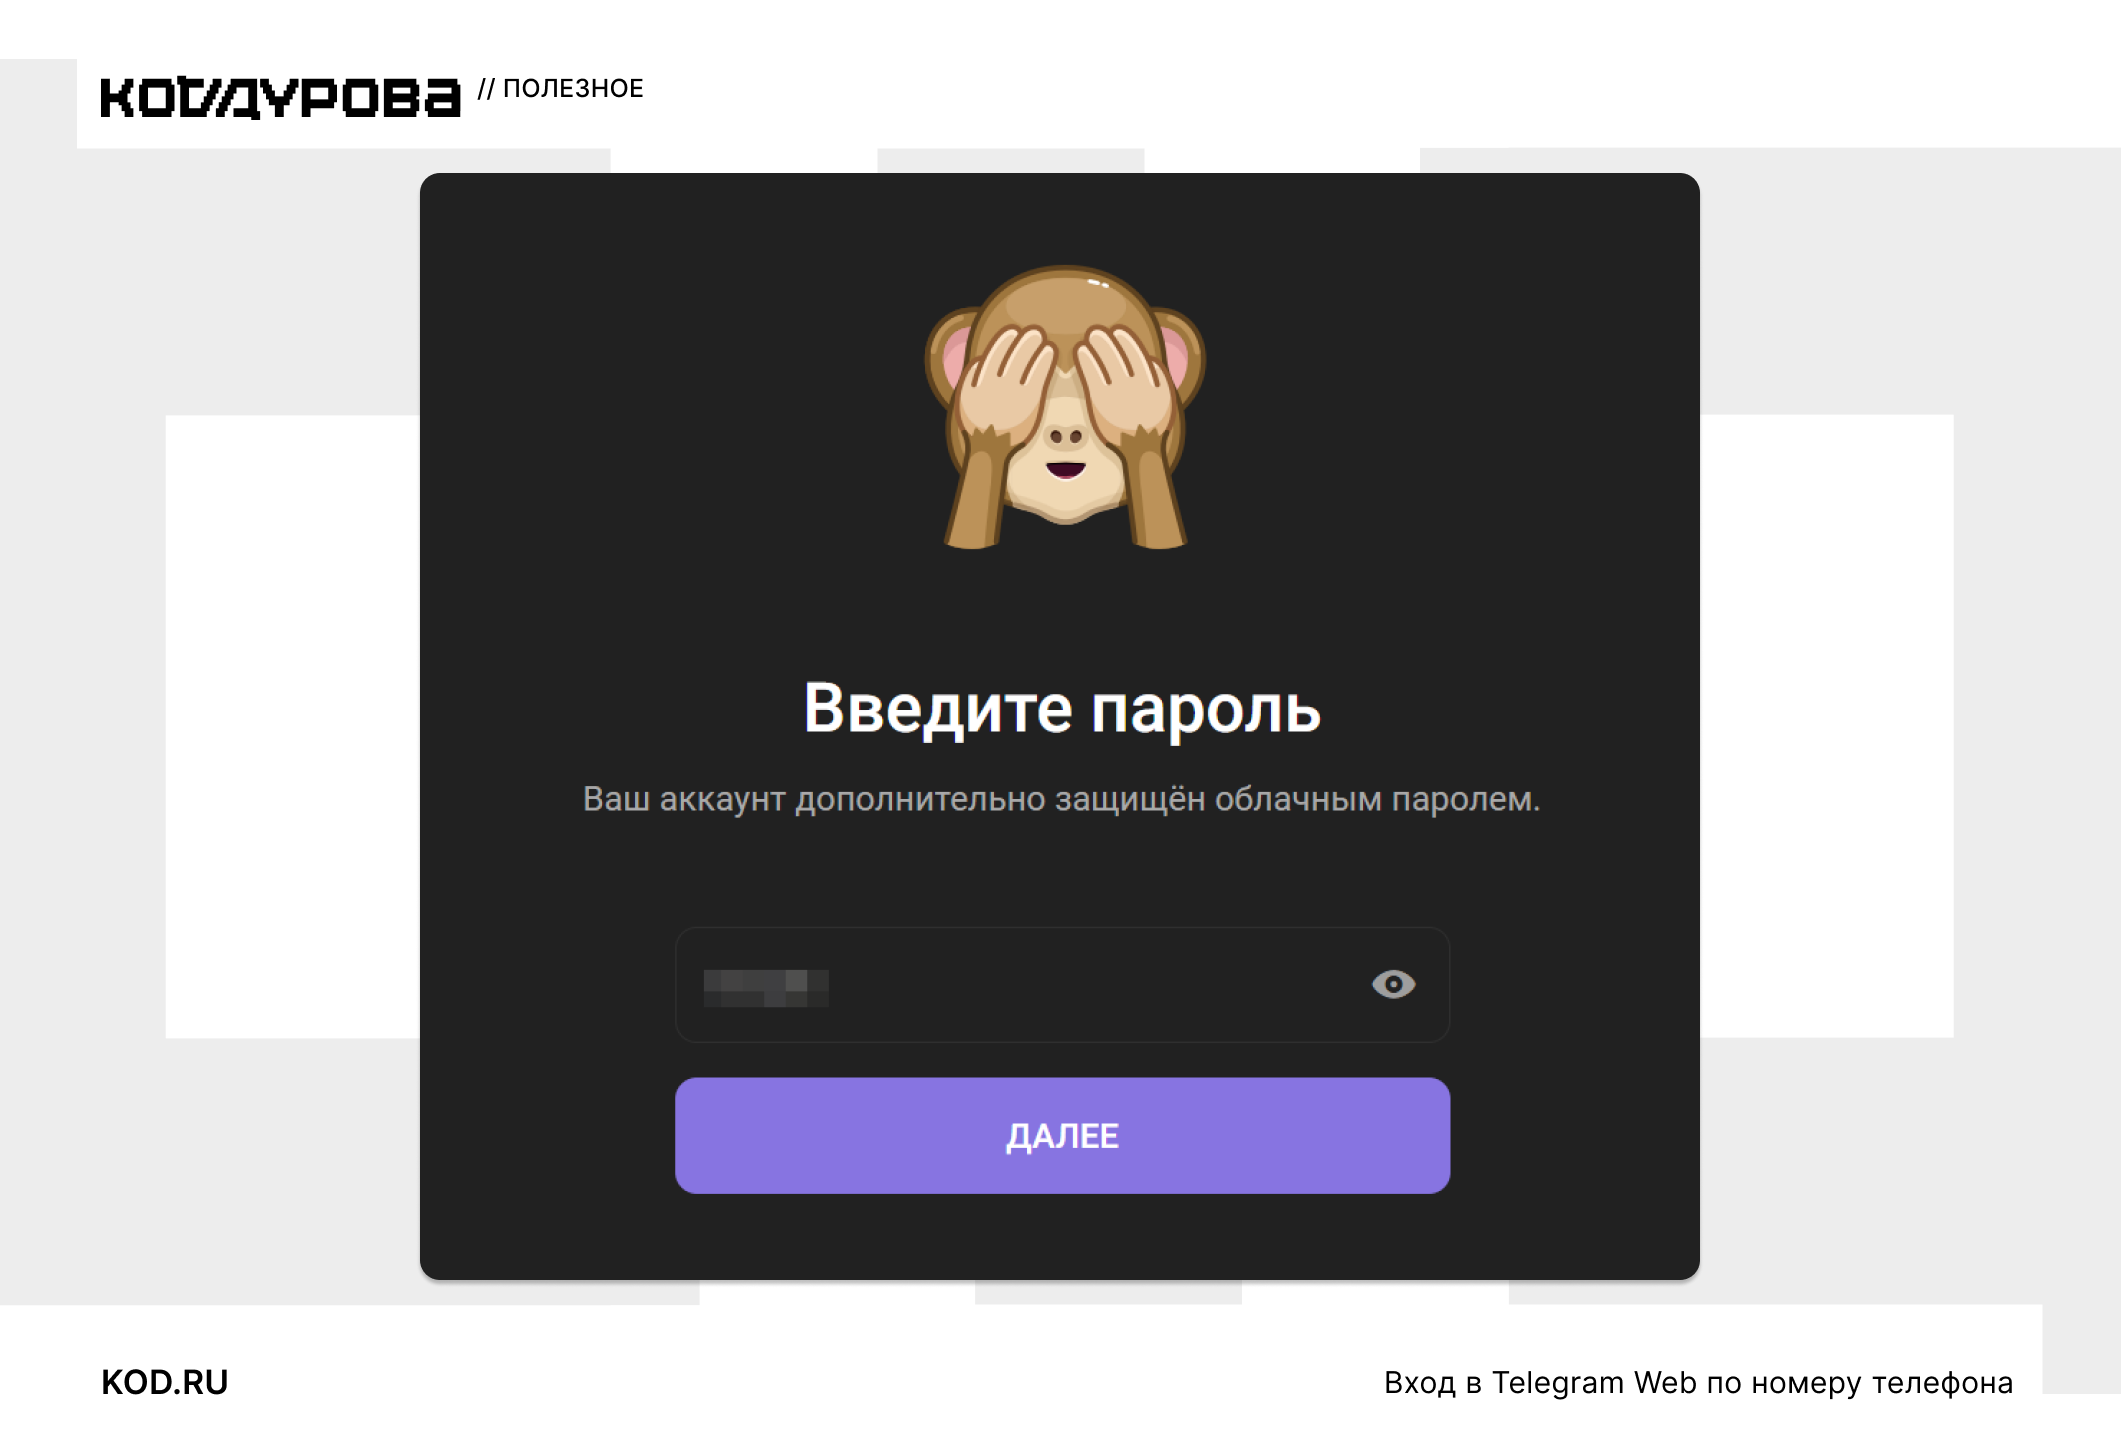Image resolution: width=2121 pixels, height=1453 pixels.
Task: Focus the password input field
Action: tap(1062, 984)
